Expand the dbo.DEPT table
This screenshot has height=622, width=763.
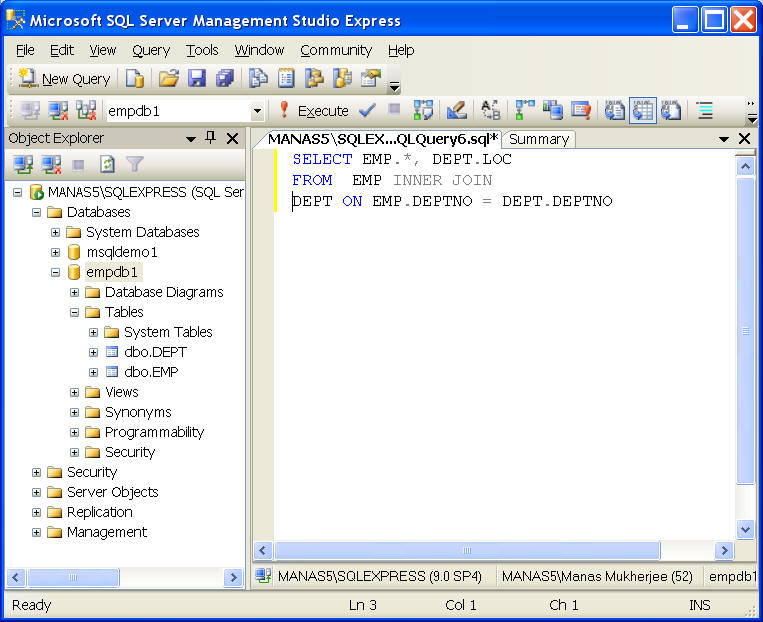93,352
